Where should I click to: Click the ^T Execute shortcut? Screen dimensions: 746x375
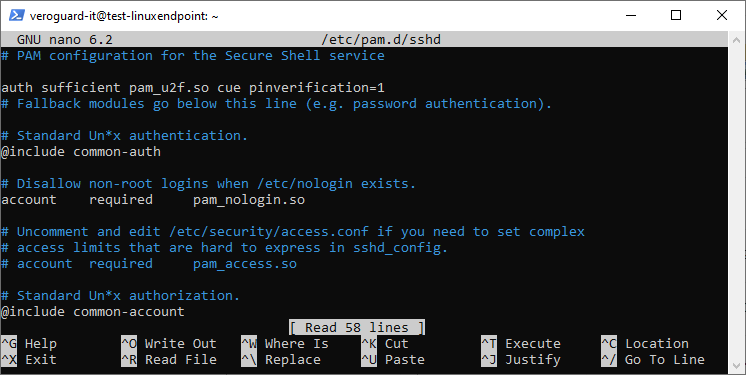pyautogui.click(x=521, y=344)
